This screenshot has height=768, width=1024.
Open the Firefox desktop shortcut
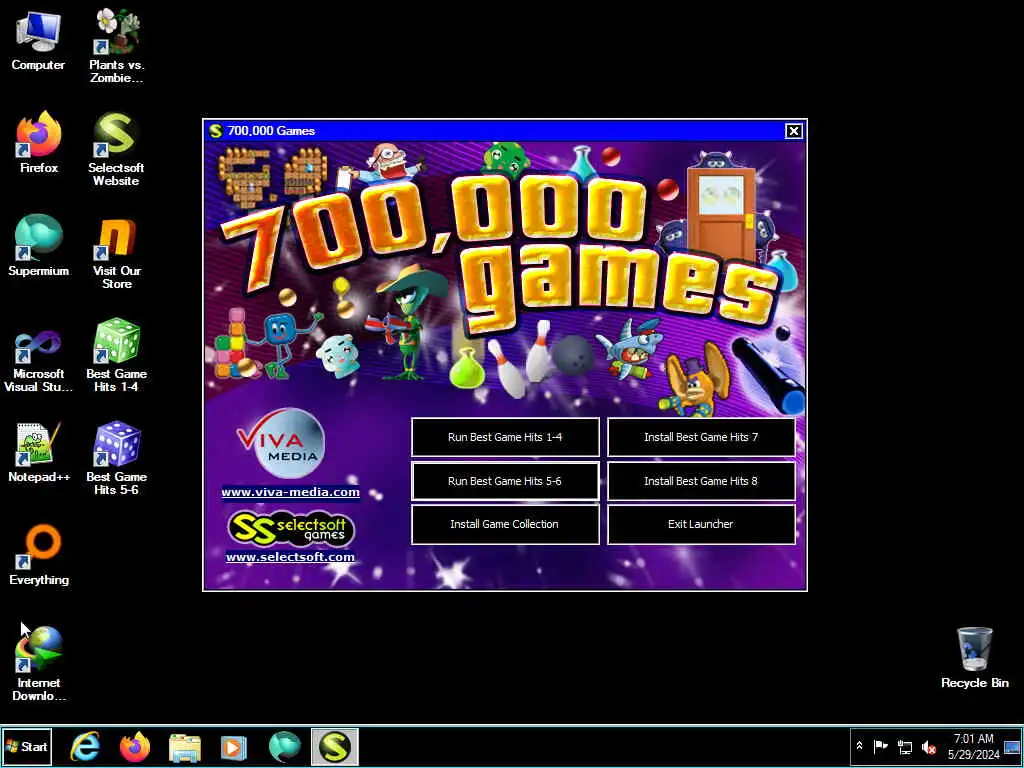coord(39,142)
